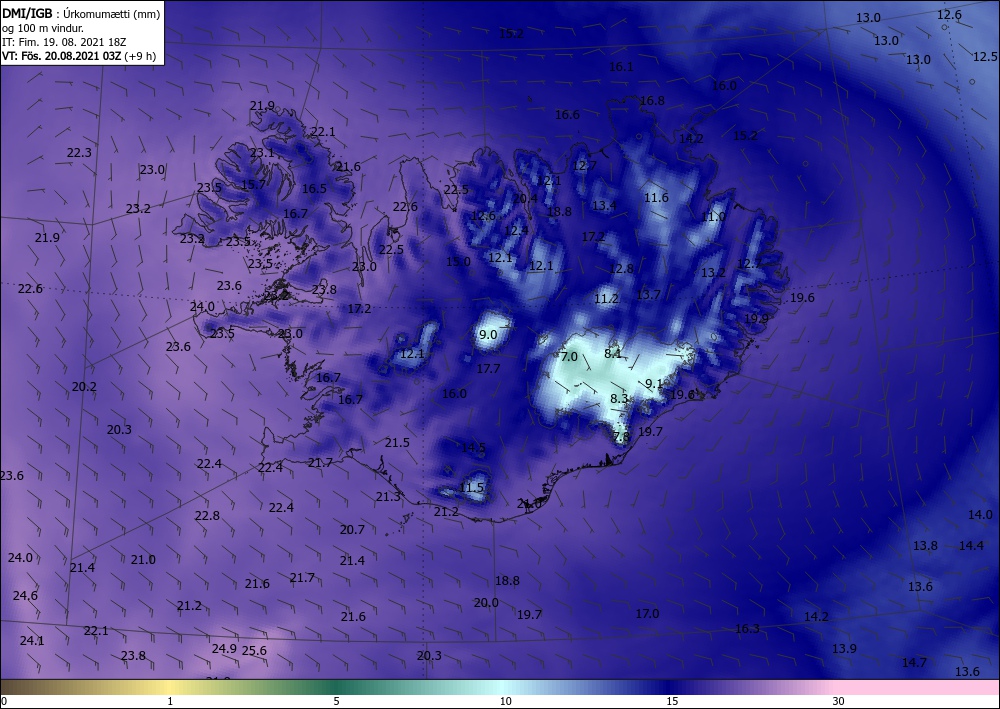This screenshot has height=709, width=1000.
Task: Click the 23.1 value in the Westfjords
Action: (x=262, y=153)
